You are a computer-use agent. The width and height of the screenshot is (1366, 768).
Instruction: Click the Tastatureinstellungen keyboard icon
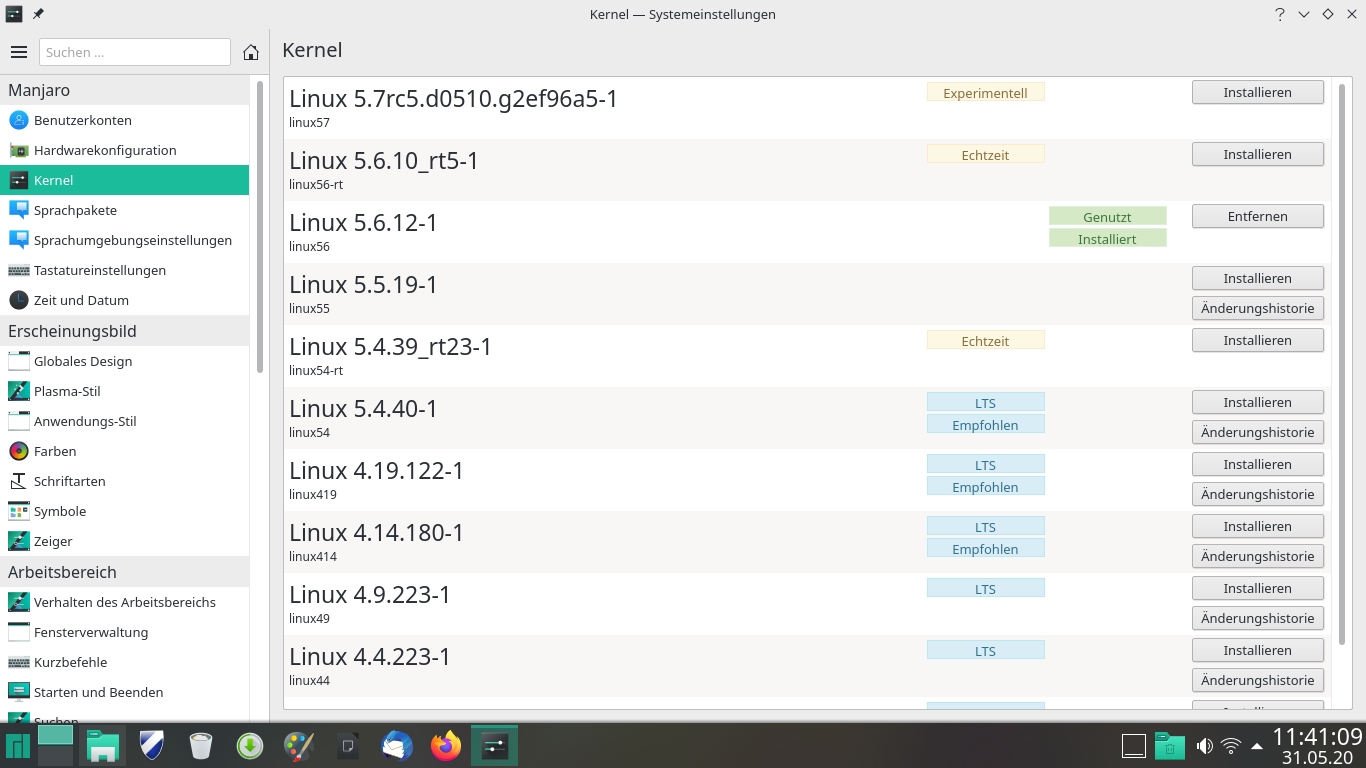(18, 270)
